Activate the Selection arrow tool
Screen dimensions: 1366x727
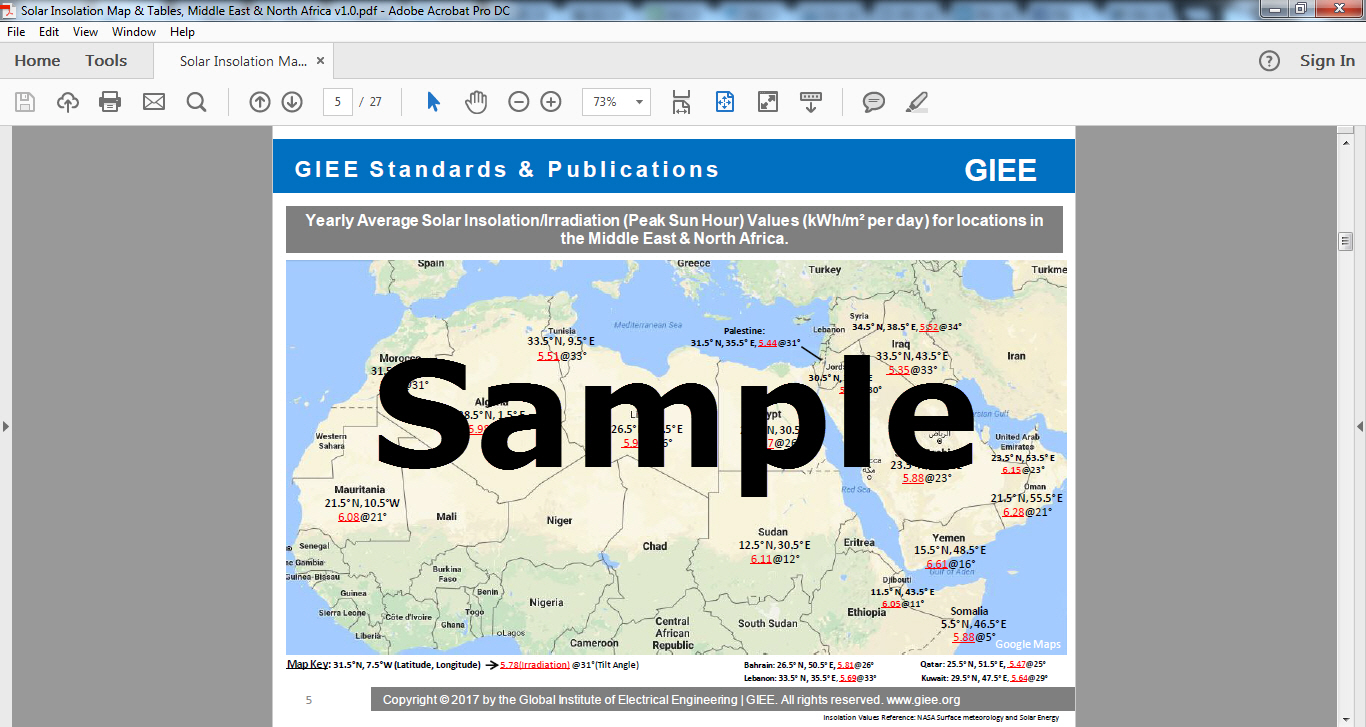point(433,101)
